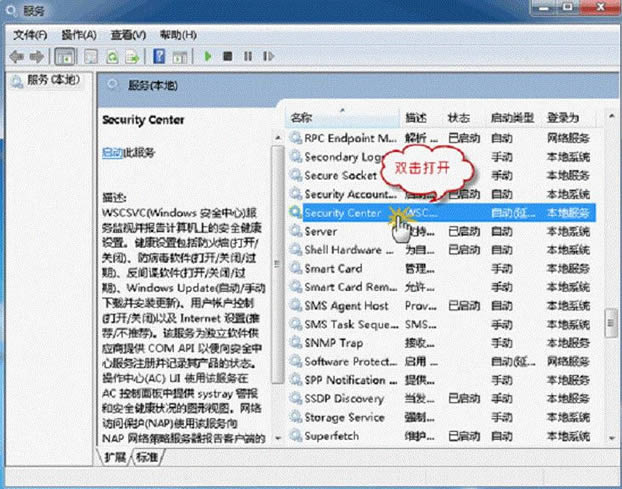Screen dimensions: 622x489
Task: Switch to the 扩展 tab
Action: tap(115, 457)
